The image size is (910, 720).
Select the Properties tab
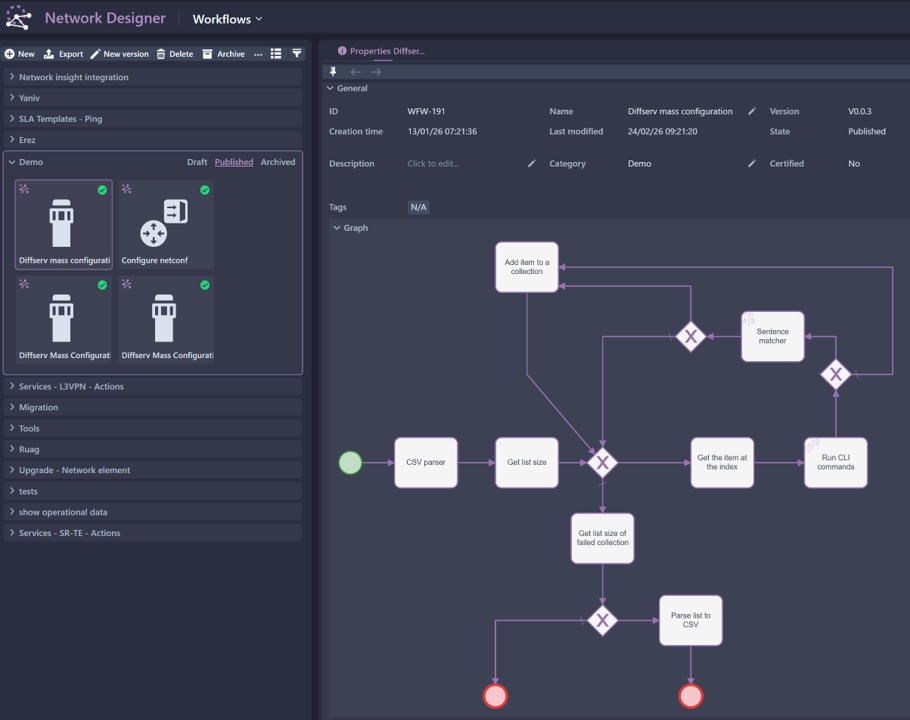[381, 51]
